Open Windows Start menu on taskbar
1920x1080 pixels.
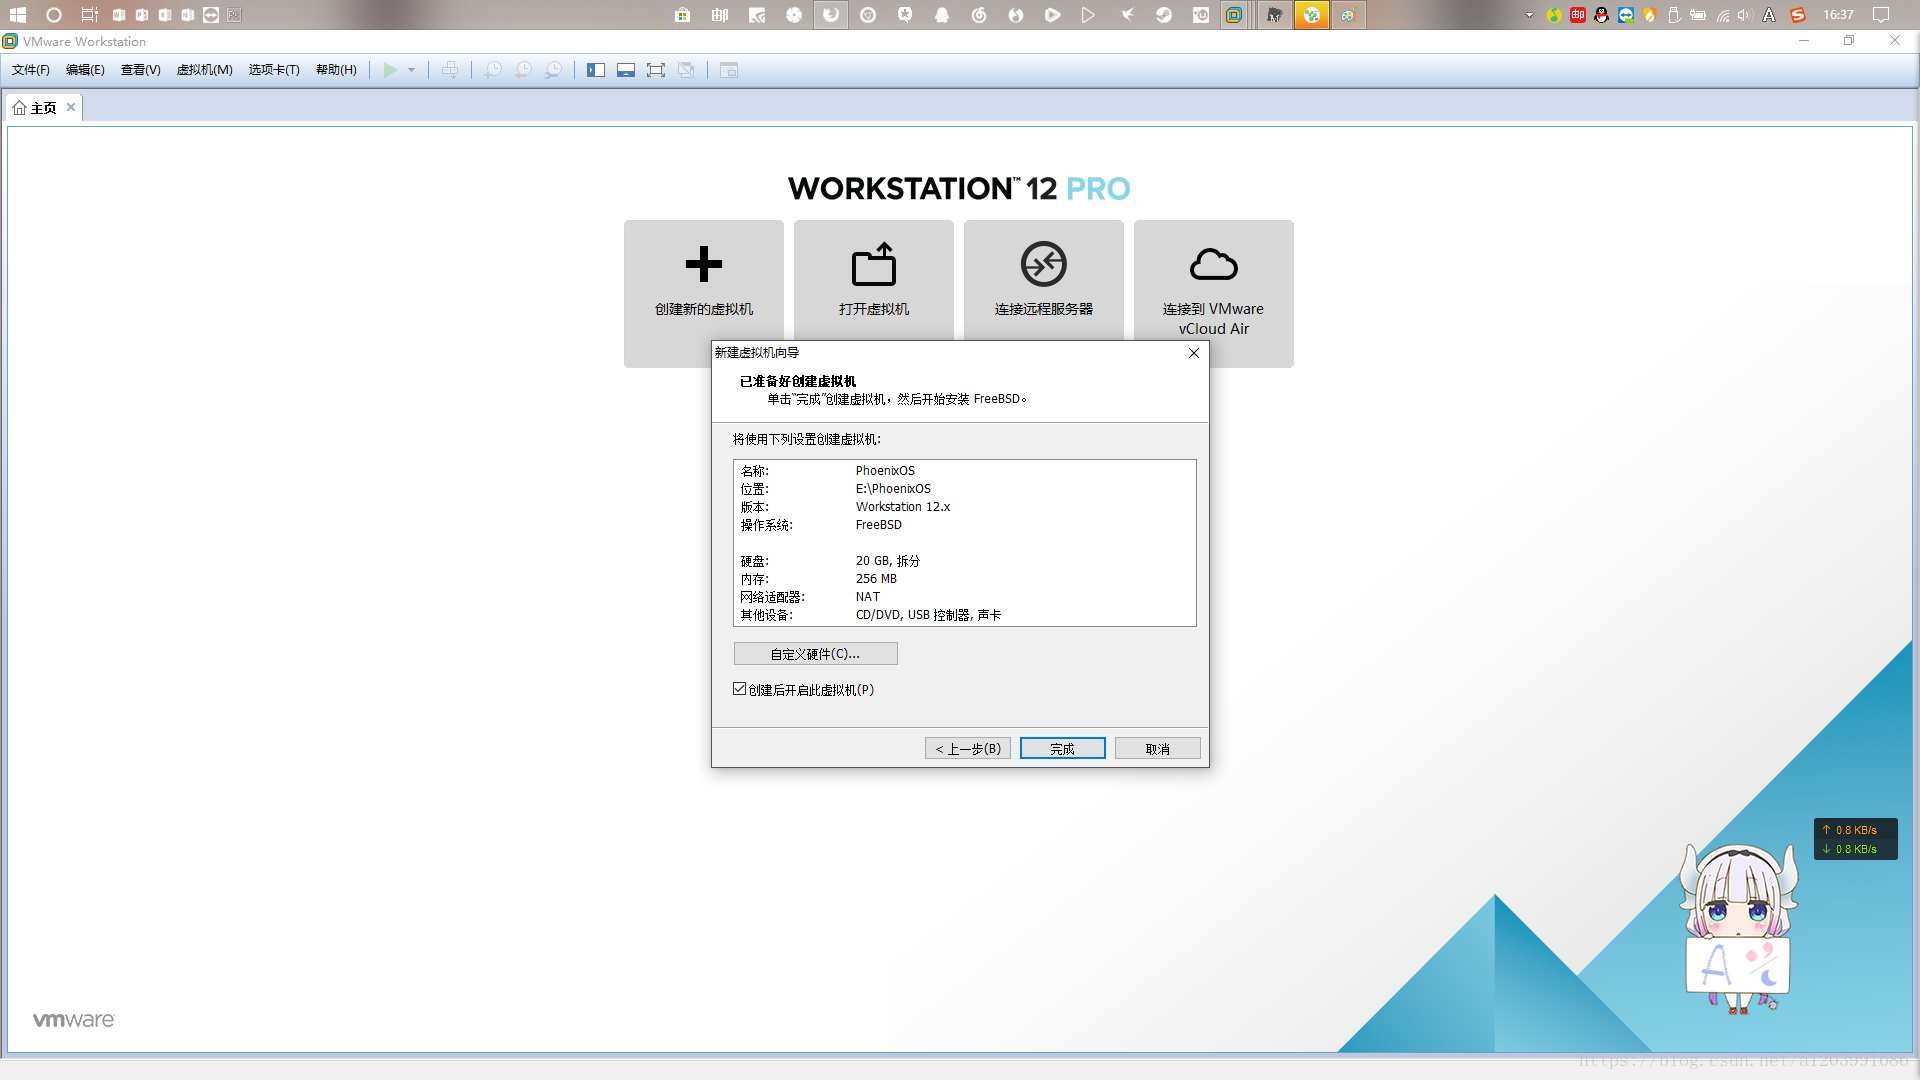(17, 15)
